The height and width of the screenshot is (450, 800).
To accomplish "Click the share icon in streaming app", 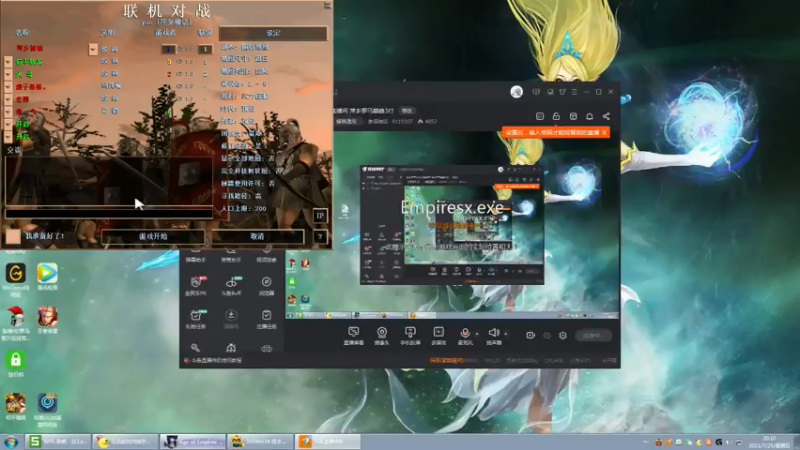I will point(606,116).
